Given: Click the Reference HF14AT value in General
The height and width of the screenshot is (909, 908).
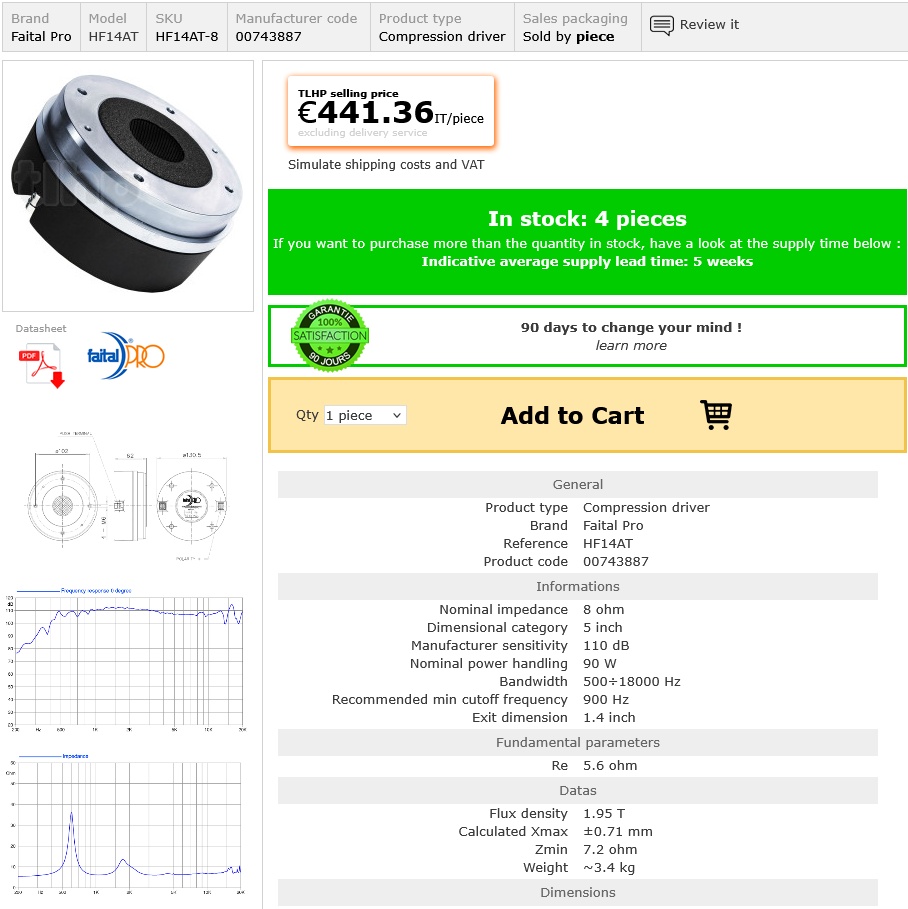Looking at the screenshot, I should (608, 544).
